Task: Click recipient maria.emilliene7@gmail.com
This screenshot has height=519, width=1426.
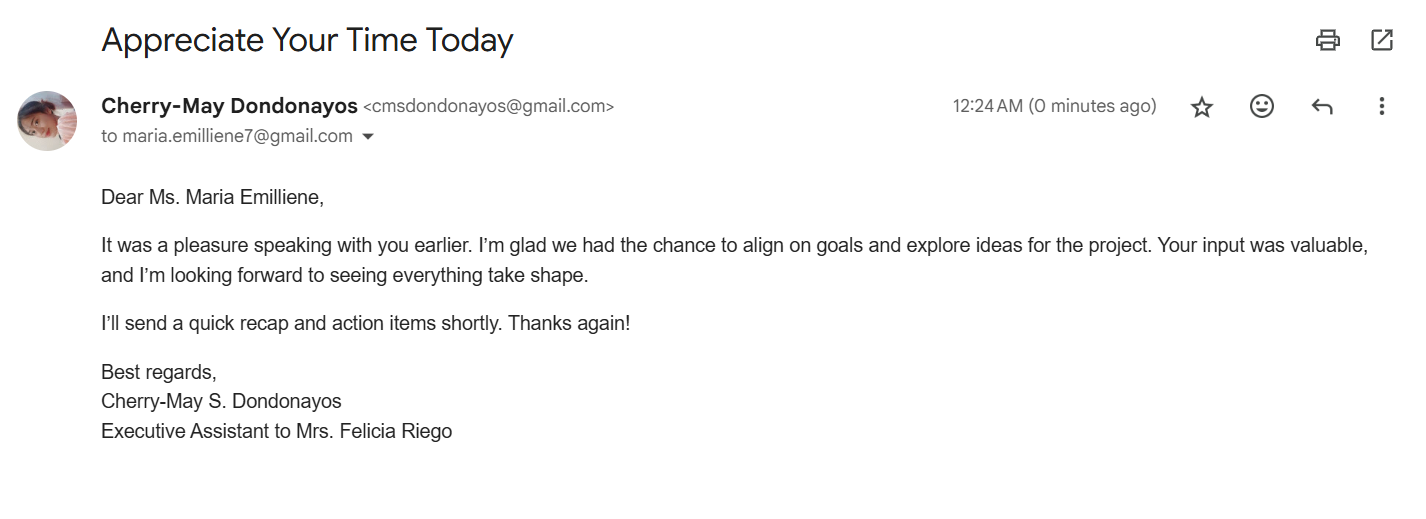Action: (237, 136)
